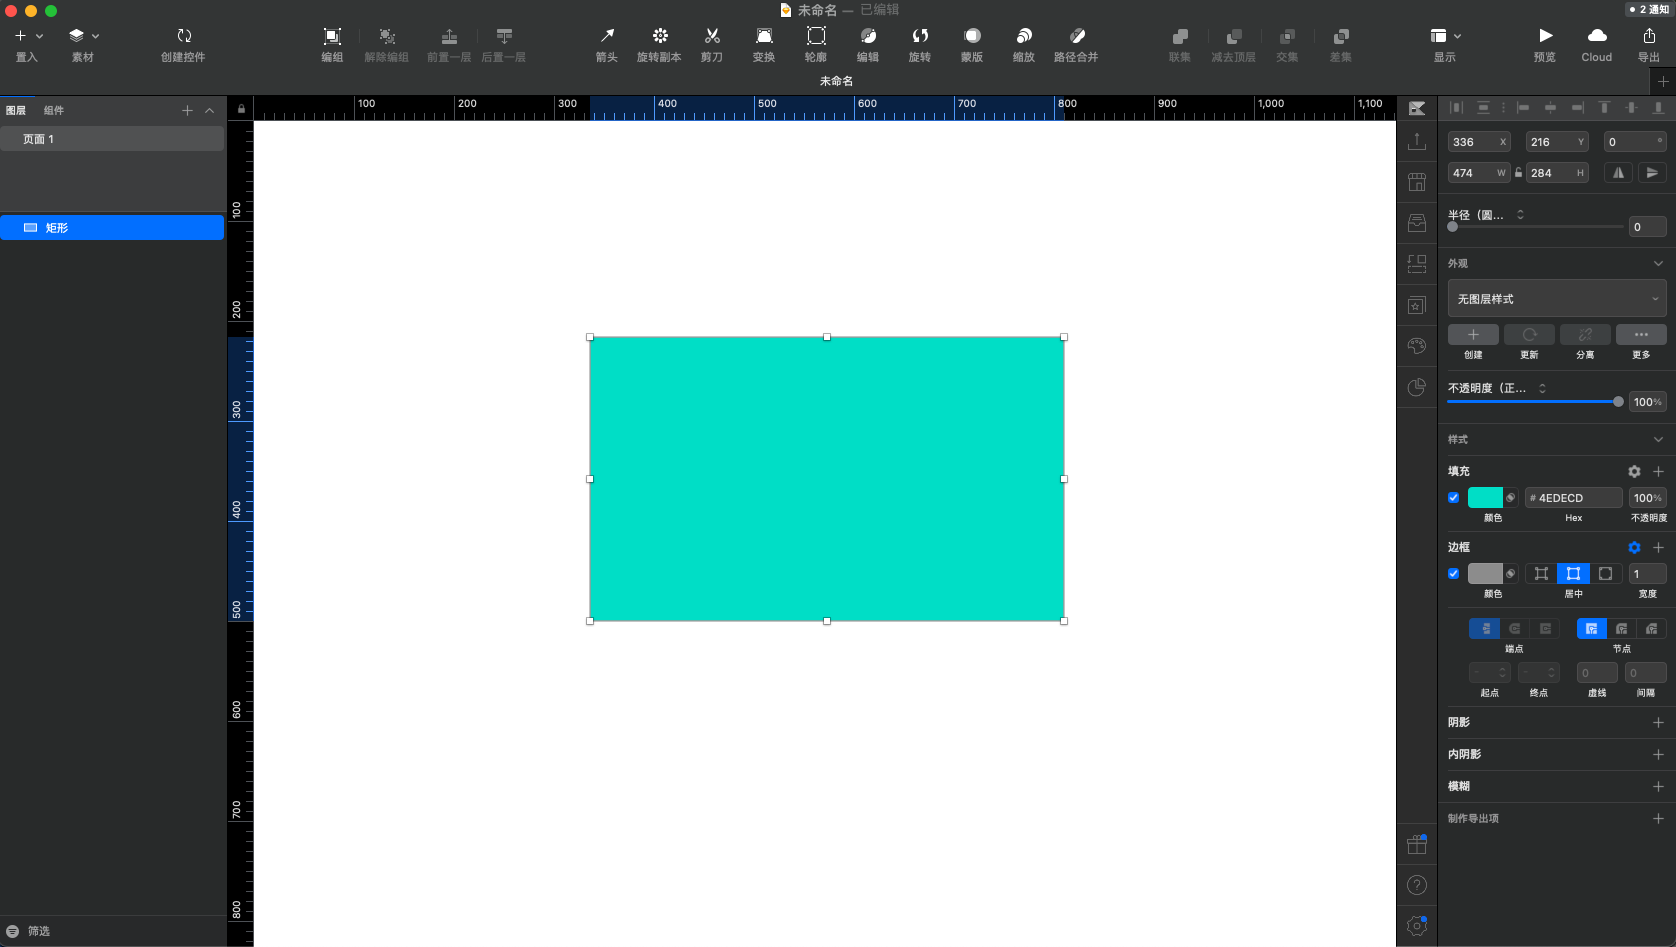The image size is (1676, 947).
Task: Click the 未命名 document tab
Action: 836,81
